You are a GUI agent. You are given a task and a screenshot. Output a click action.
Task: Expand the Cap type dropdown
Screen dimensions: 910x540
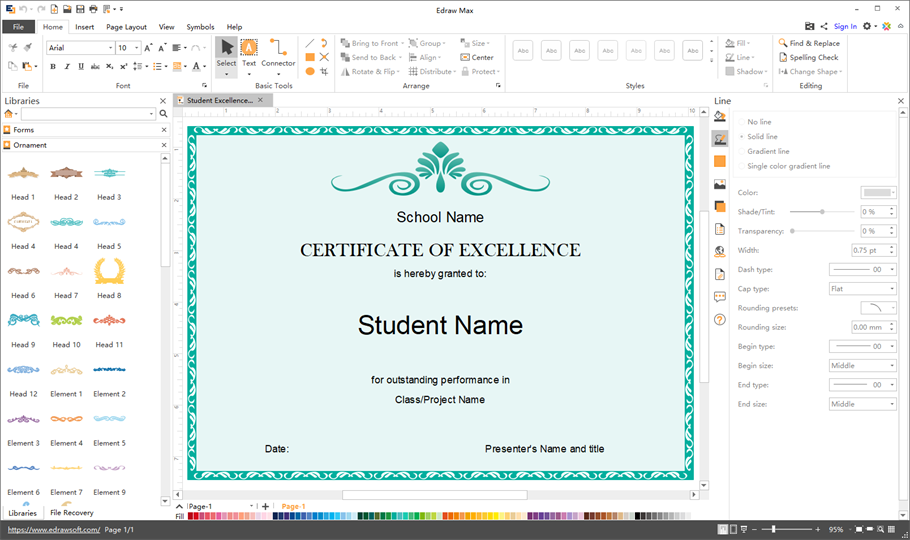862,289
